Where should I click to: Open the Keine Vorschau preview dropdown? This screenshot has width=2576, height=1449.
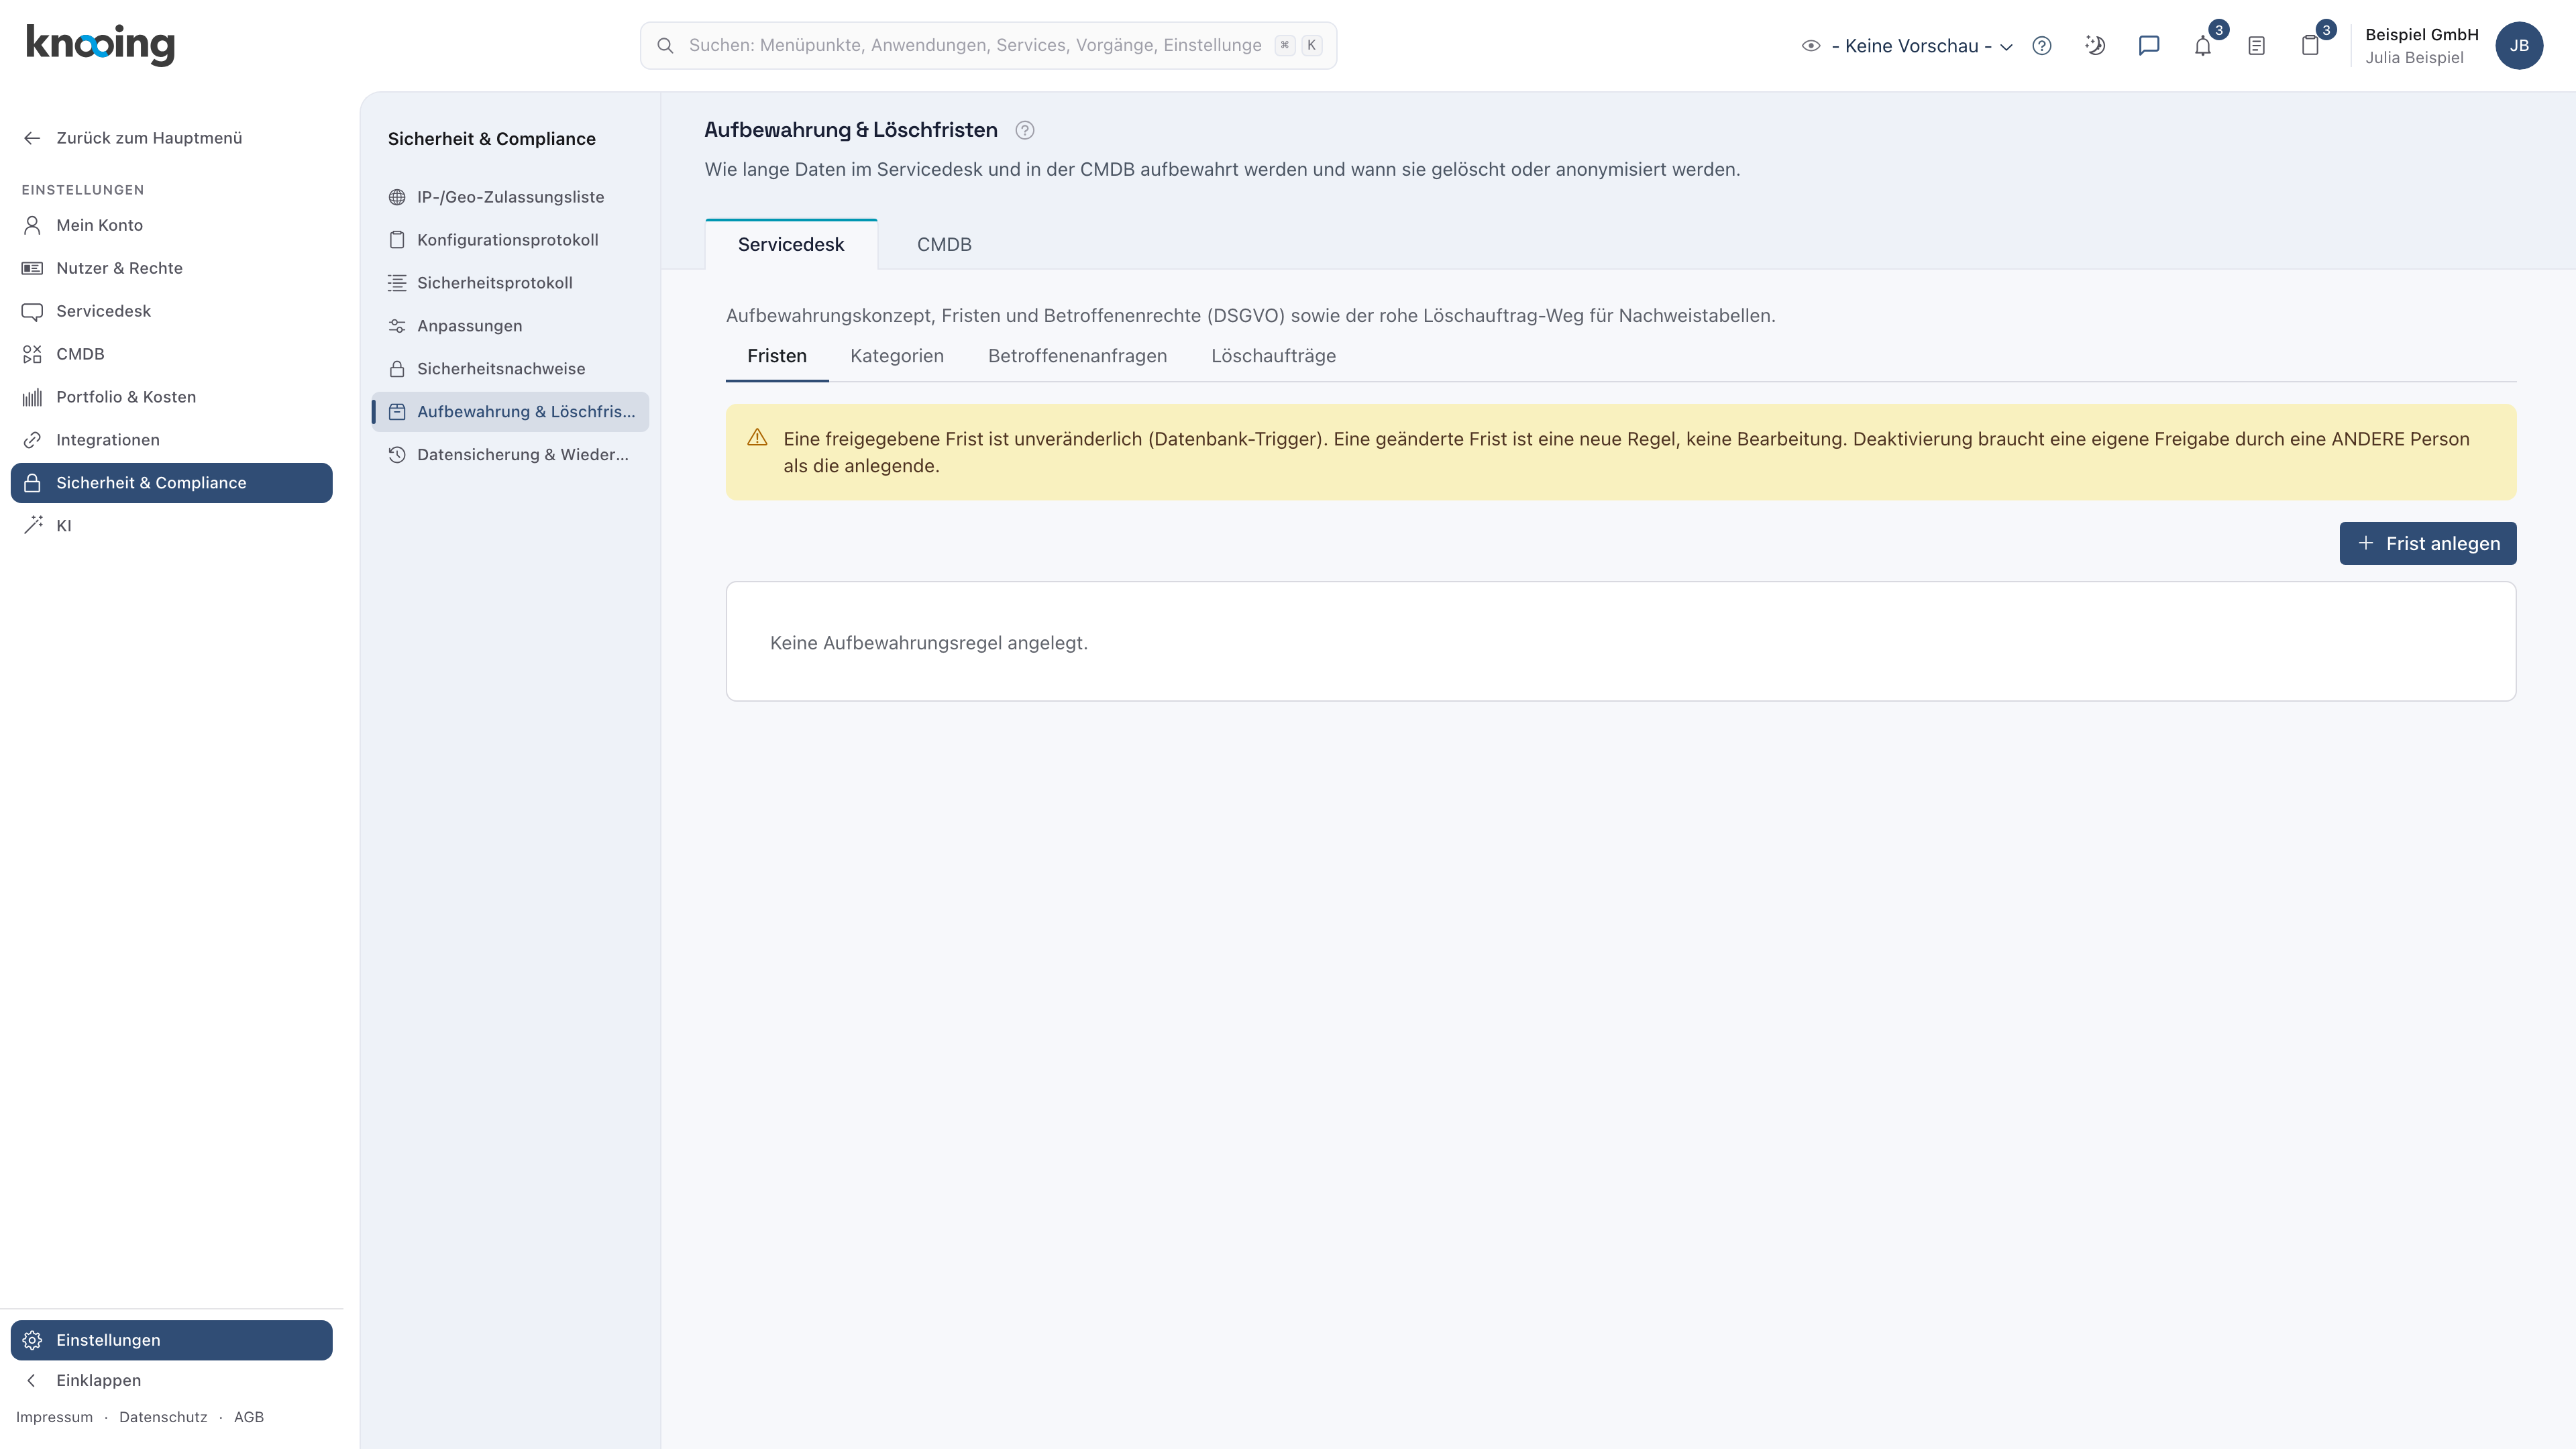click(1907, 46)
